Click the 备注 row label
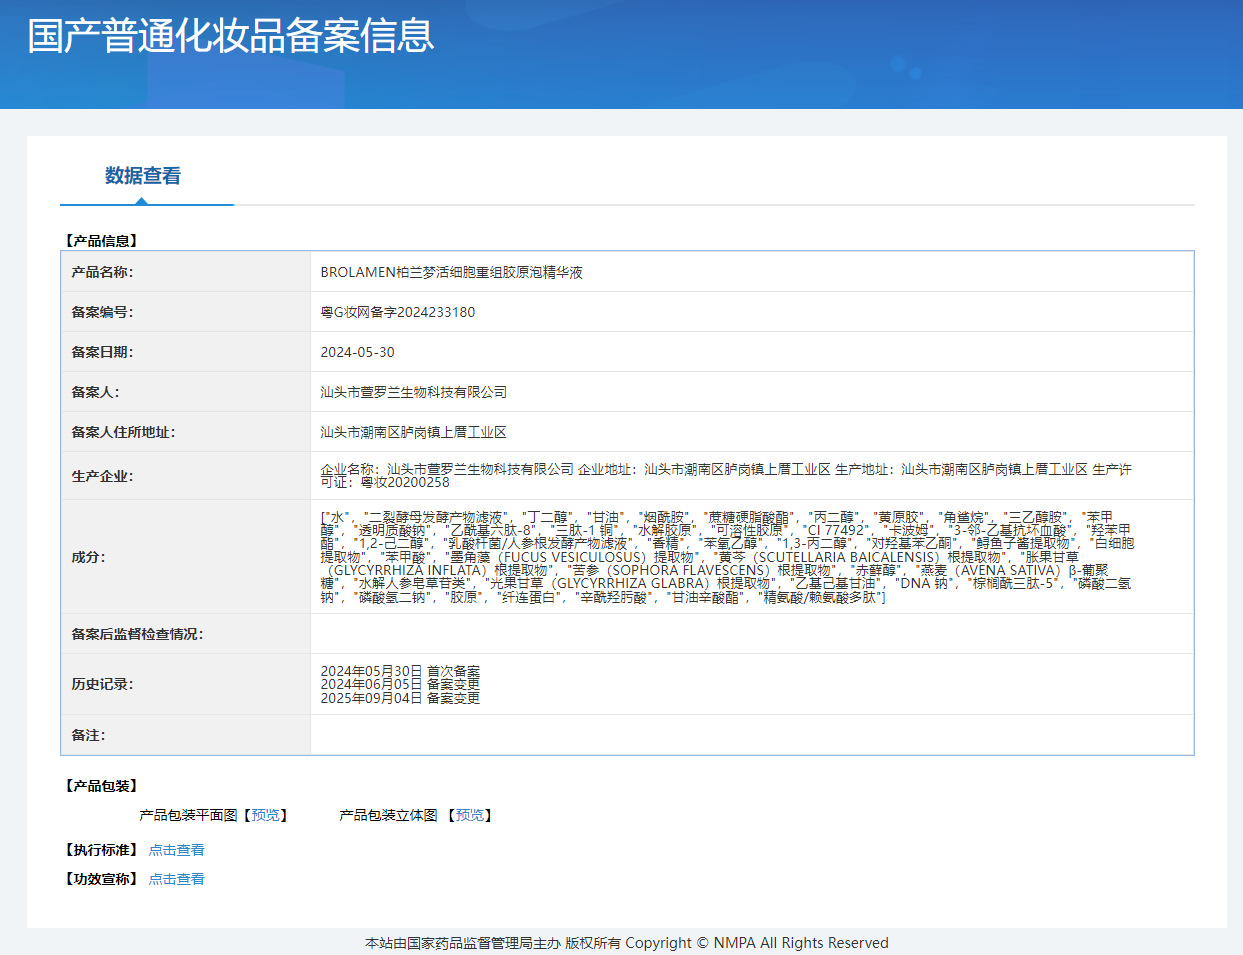 click(x=88, y=735)
